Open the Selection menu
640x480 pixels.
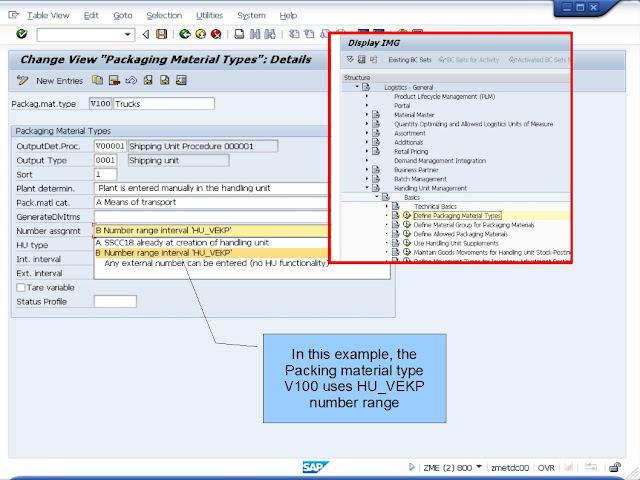164,16
